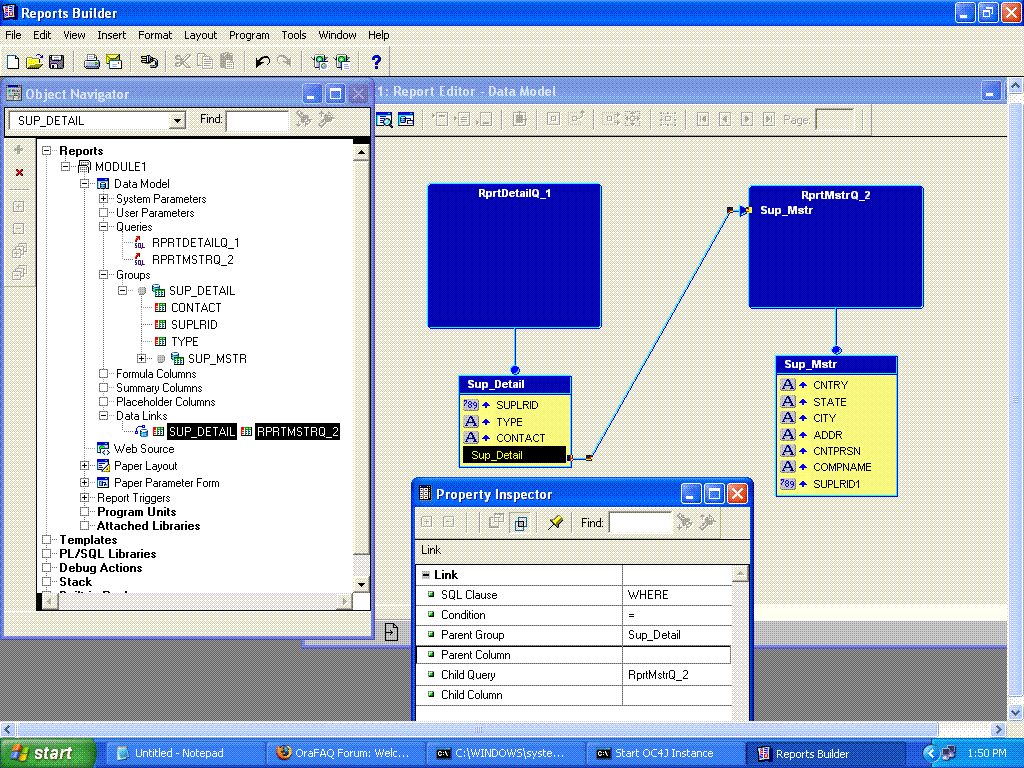
Task: Open the Layout menu
Action: click(200, 35)
